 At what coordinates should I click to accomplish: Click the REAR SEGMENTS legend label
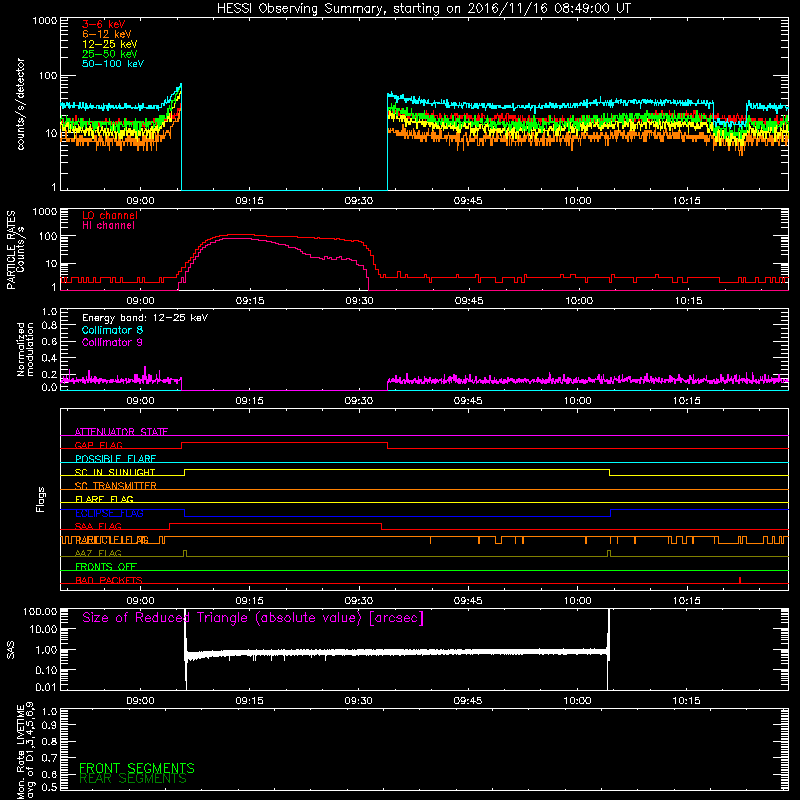point(133,779)
